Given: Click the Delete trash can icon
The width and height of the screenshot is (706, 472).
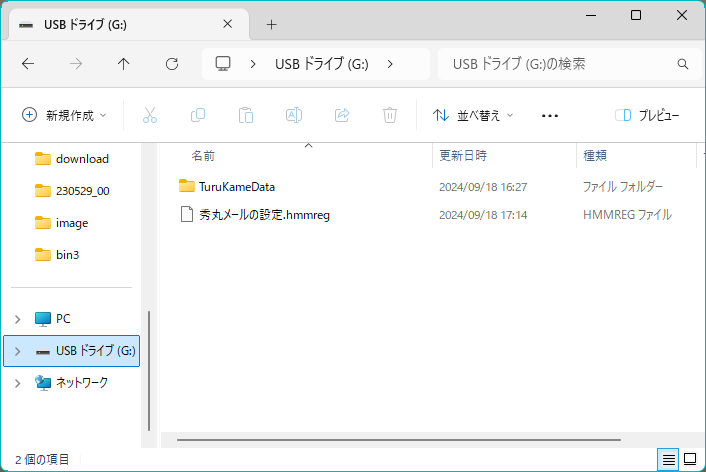Looking at the screenshot, I should (x=390, y=115).
